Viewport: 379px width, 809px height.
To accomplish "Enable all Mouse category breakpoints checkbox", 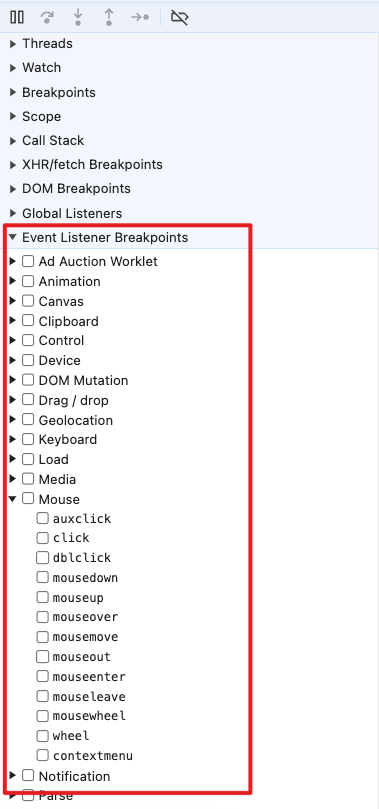I will pos(28,499).
